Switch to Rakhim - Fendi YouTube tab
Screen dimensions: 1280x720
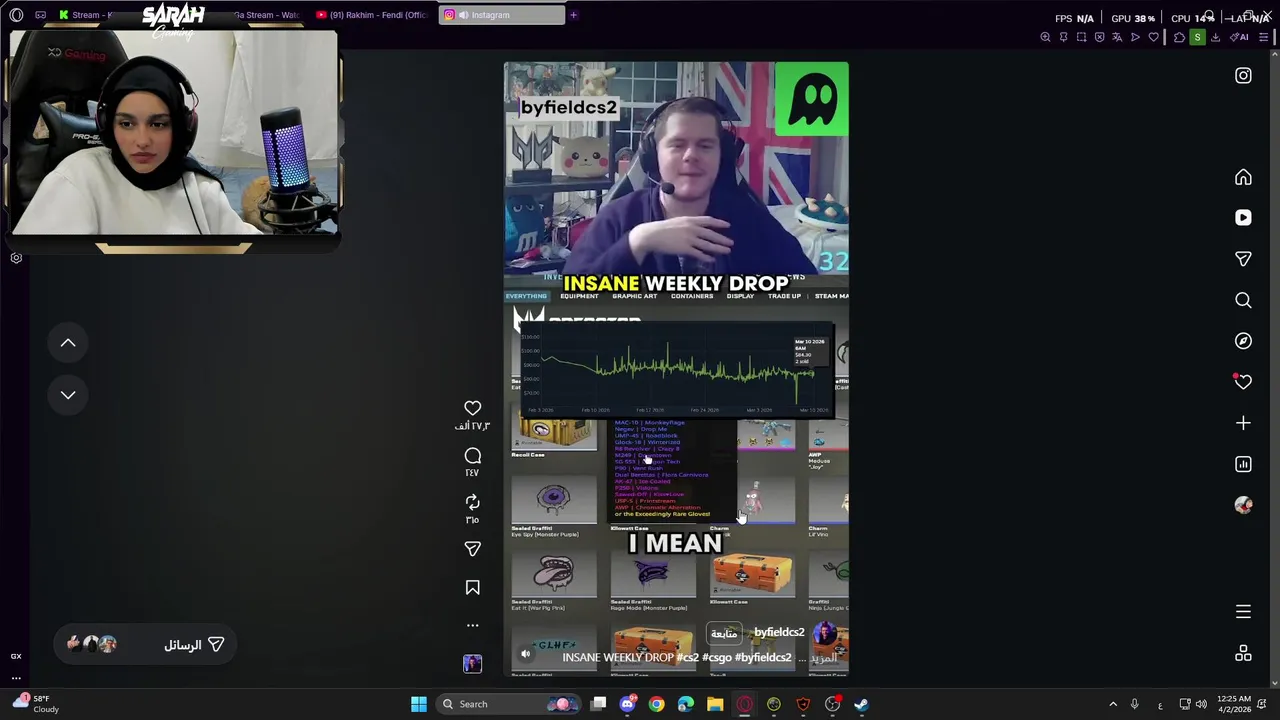(x=372, y=15)
